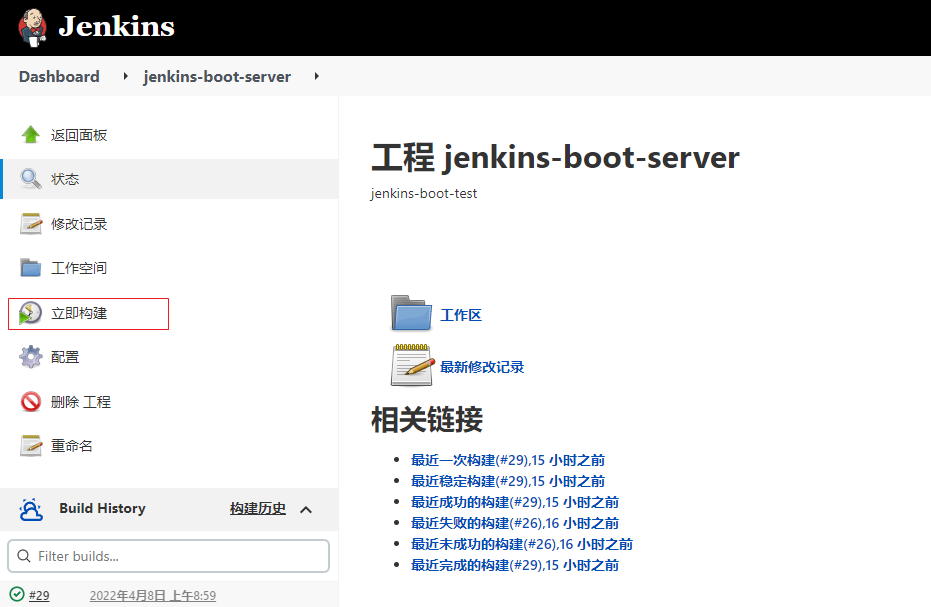The image size is (931, 607).
Task: Click the search icon in Filter builds
Action: pos(24,556)
